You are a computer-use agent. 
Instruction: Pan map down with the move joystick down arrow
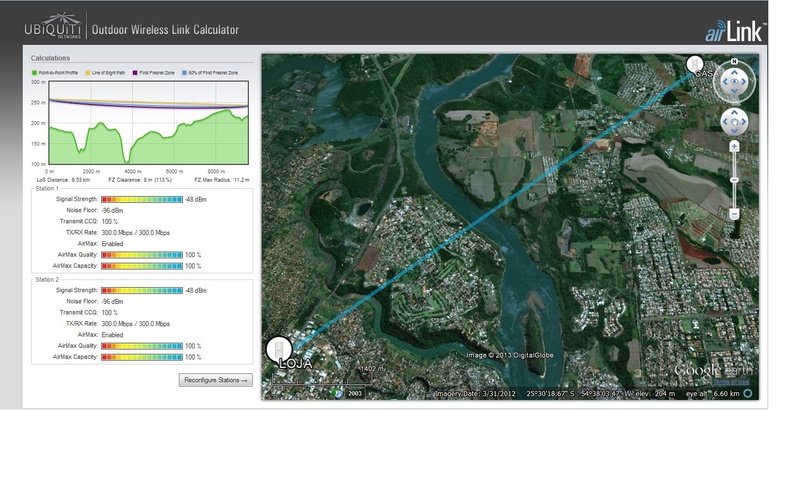734,131
